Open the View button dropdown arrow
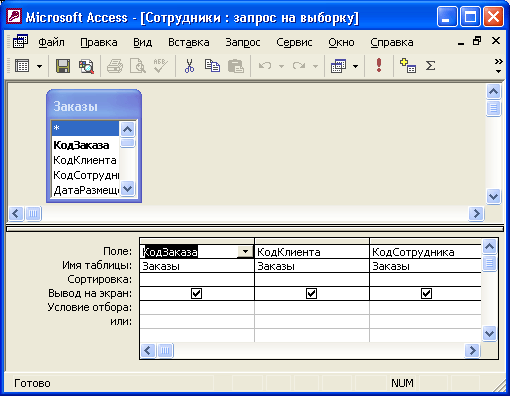Image resolution: width=510 pixels, height=396 pixels. click(x=39, y=66)
